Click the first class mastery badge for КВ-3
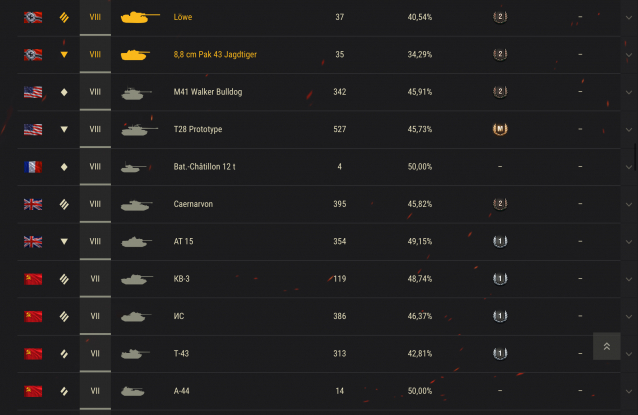Viewport: 638px width, 415px height. click(x=500, y=279)
